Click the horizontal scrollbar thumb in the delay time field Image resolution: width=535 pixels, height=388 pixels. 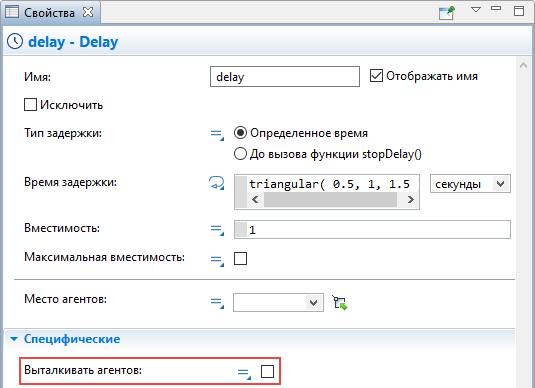click(x=330, y=199)
